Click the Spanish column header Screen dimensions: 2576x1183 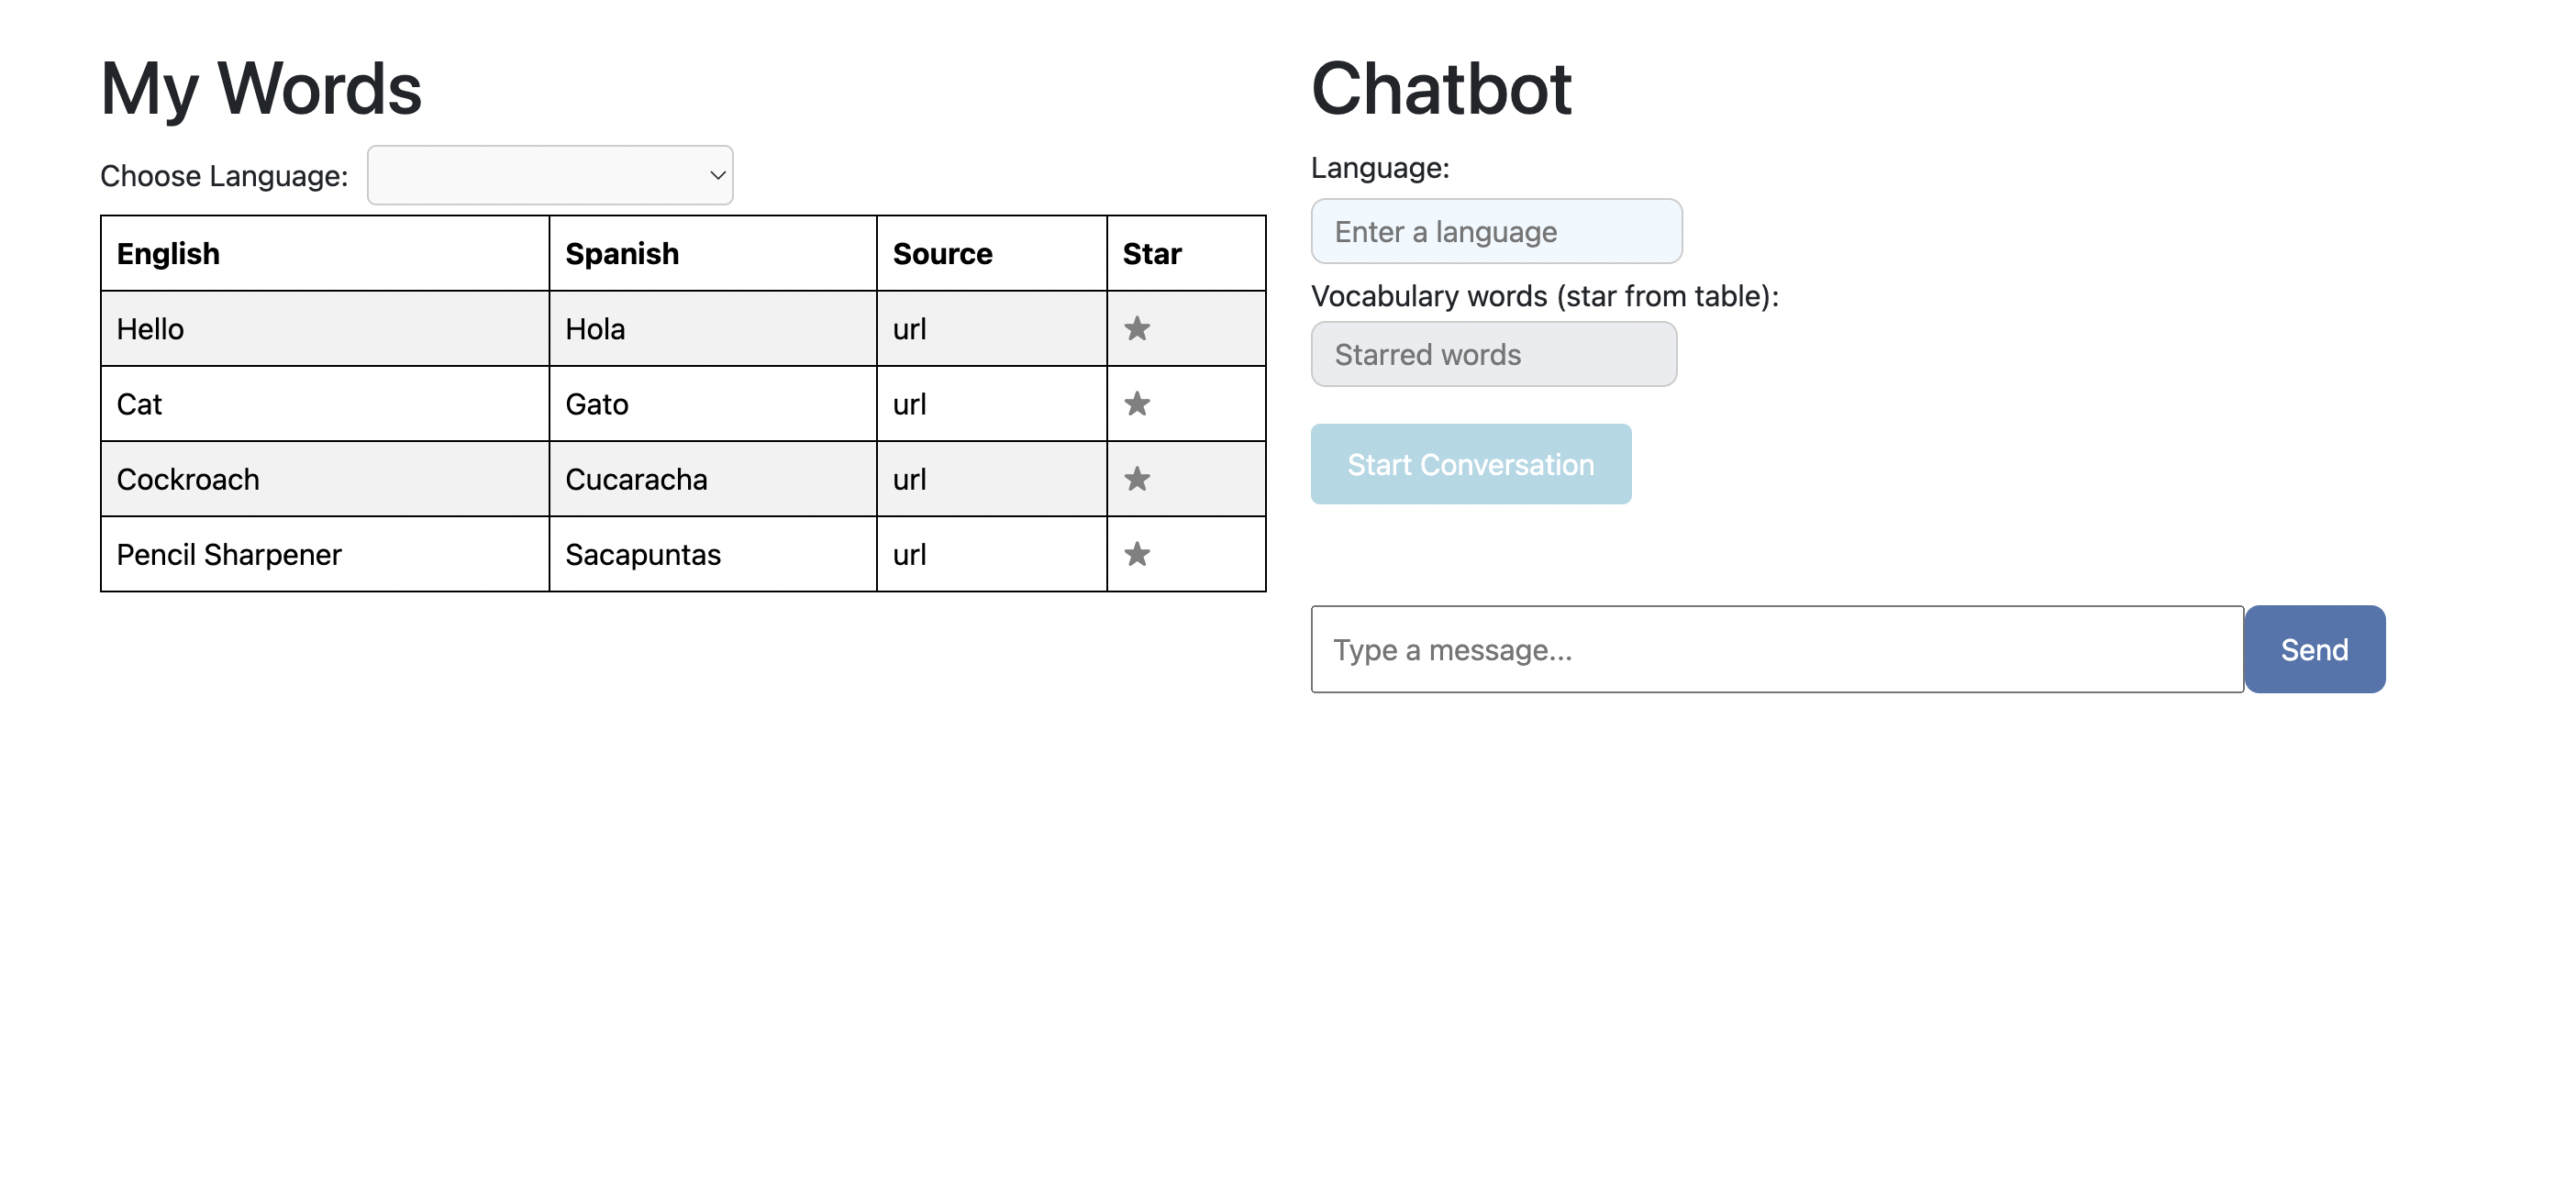(622, 254)
